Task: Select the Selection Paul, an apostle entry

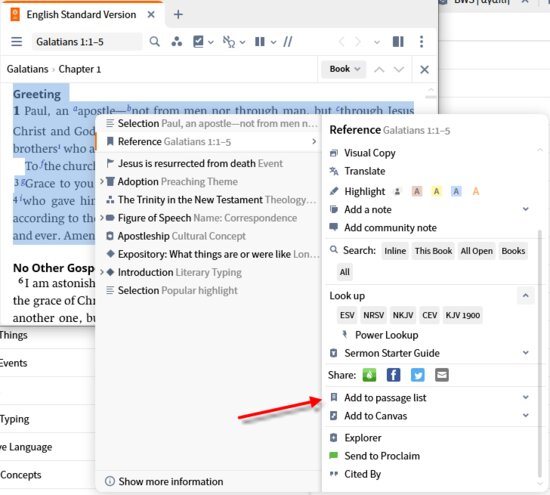Action: (208, 123)
